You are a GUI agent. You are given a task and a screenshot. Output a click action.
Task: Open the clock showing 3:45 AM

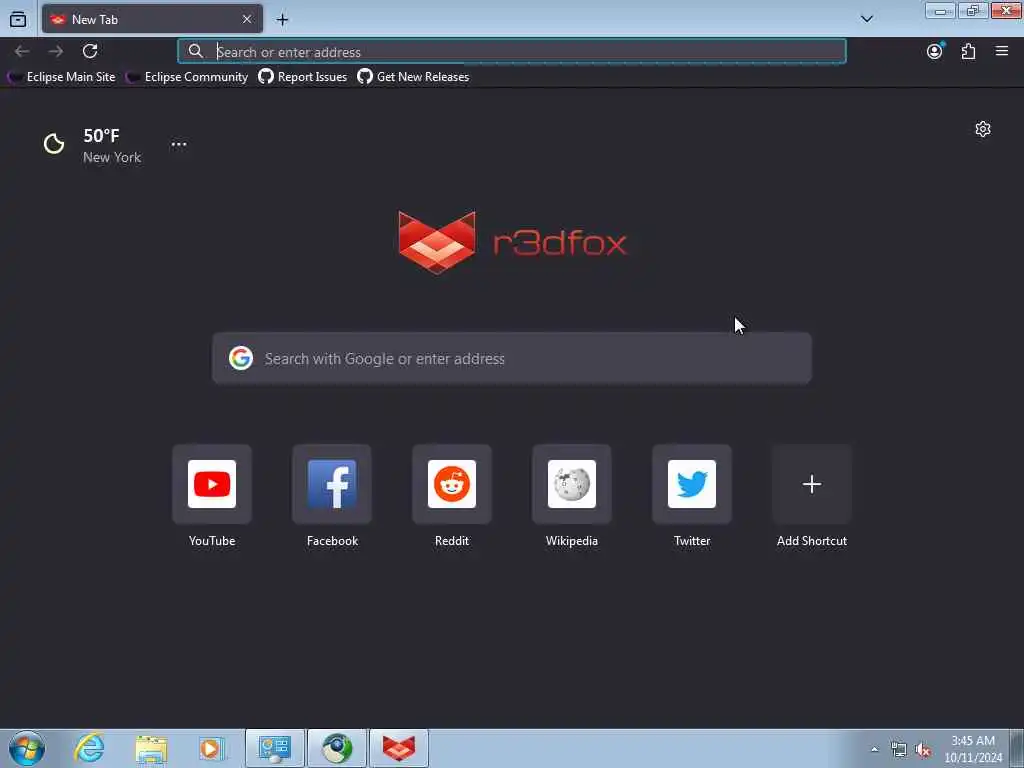coord(973,748)
